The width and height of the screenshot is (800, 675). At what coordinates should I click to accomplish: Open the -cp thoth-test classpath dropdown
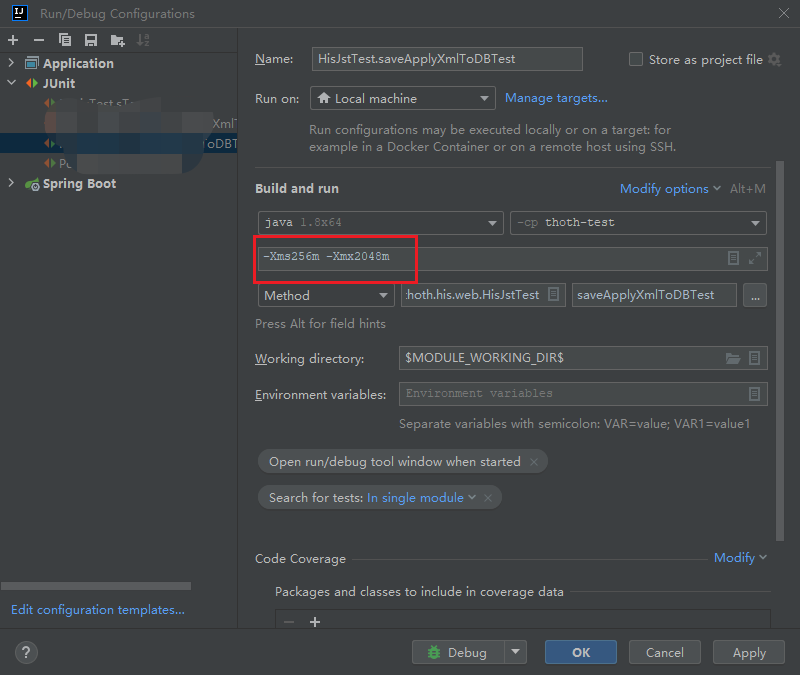638,223
